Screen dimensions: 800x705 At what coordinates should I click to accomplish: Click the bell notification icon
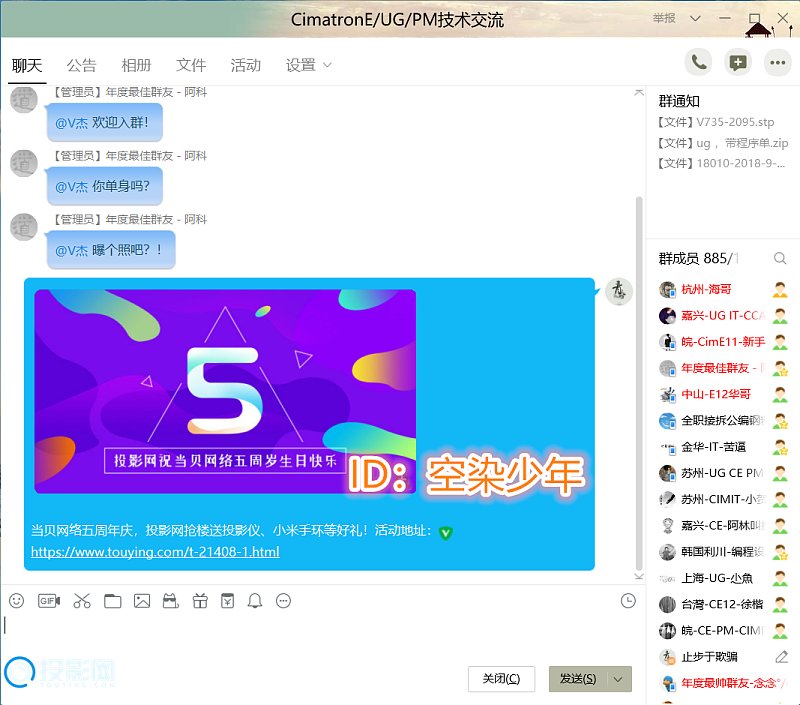(x=255, y=601)
